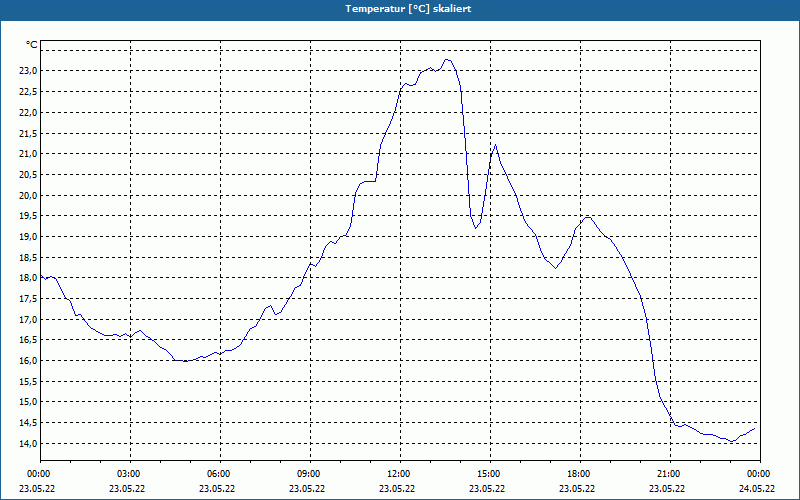Click the 18:00 time axis label
Image resolution: width=800 pixels, height=500 pixels.
[x=581, y=474]
